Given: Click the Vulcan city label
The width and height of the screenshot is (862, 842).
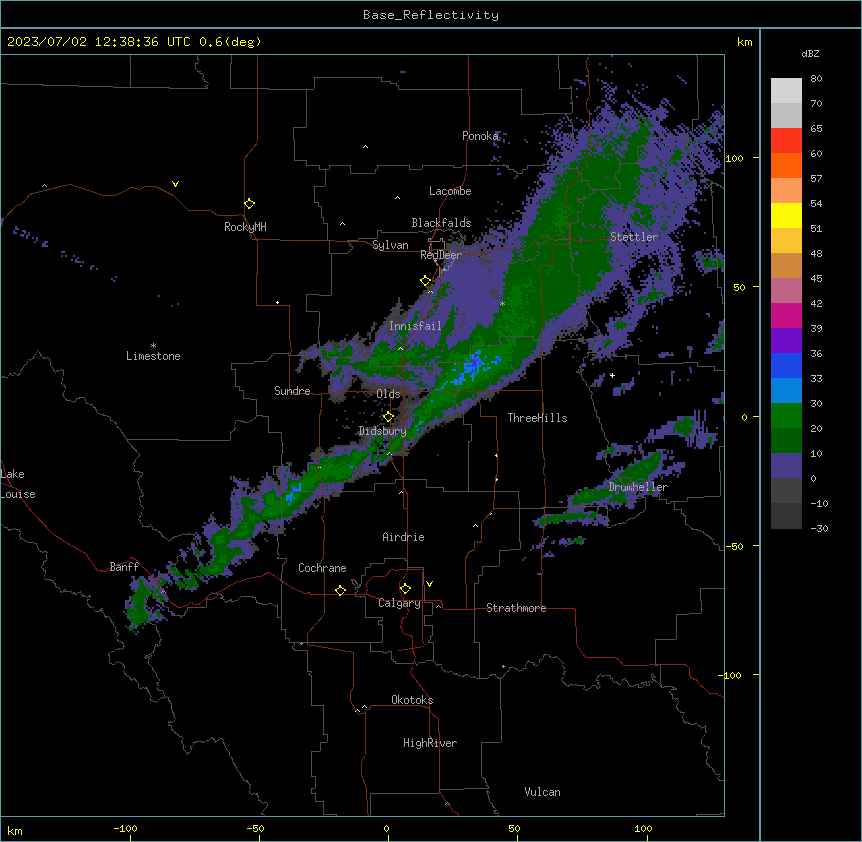Looking at the screenshot, I should point(543,792).
